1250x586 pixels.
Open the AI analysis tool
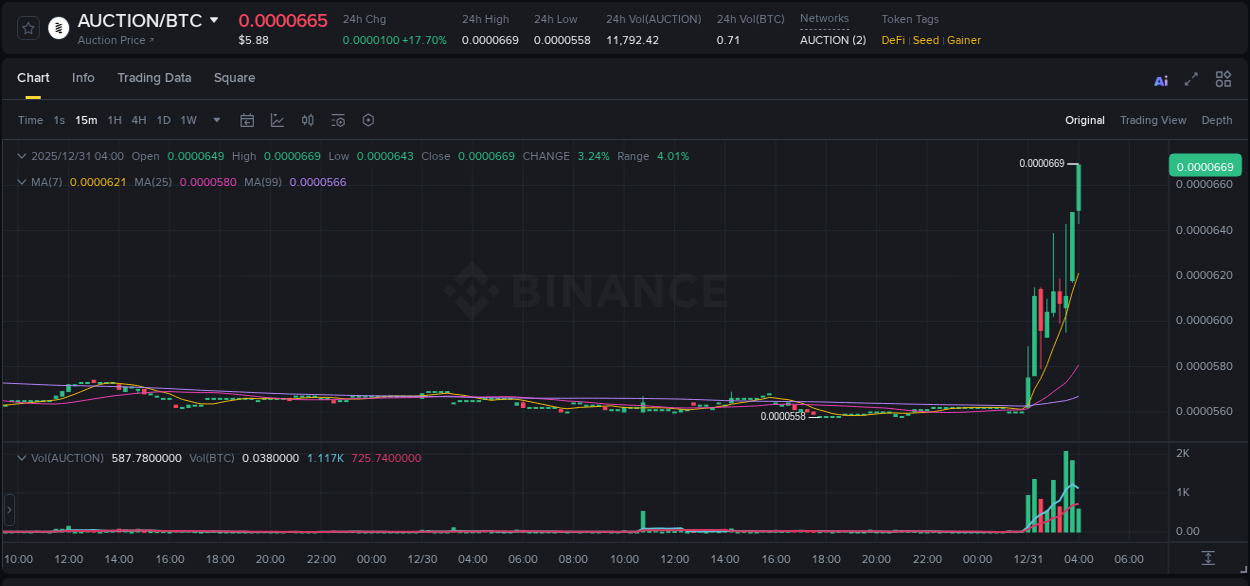click(x=1161, y=80)
